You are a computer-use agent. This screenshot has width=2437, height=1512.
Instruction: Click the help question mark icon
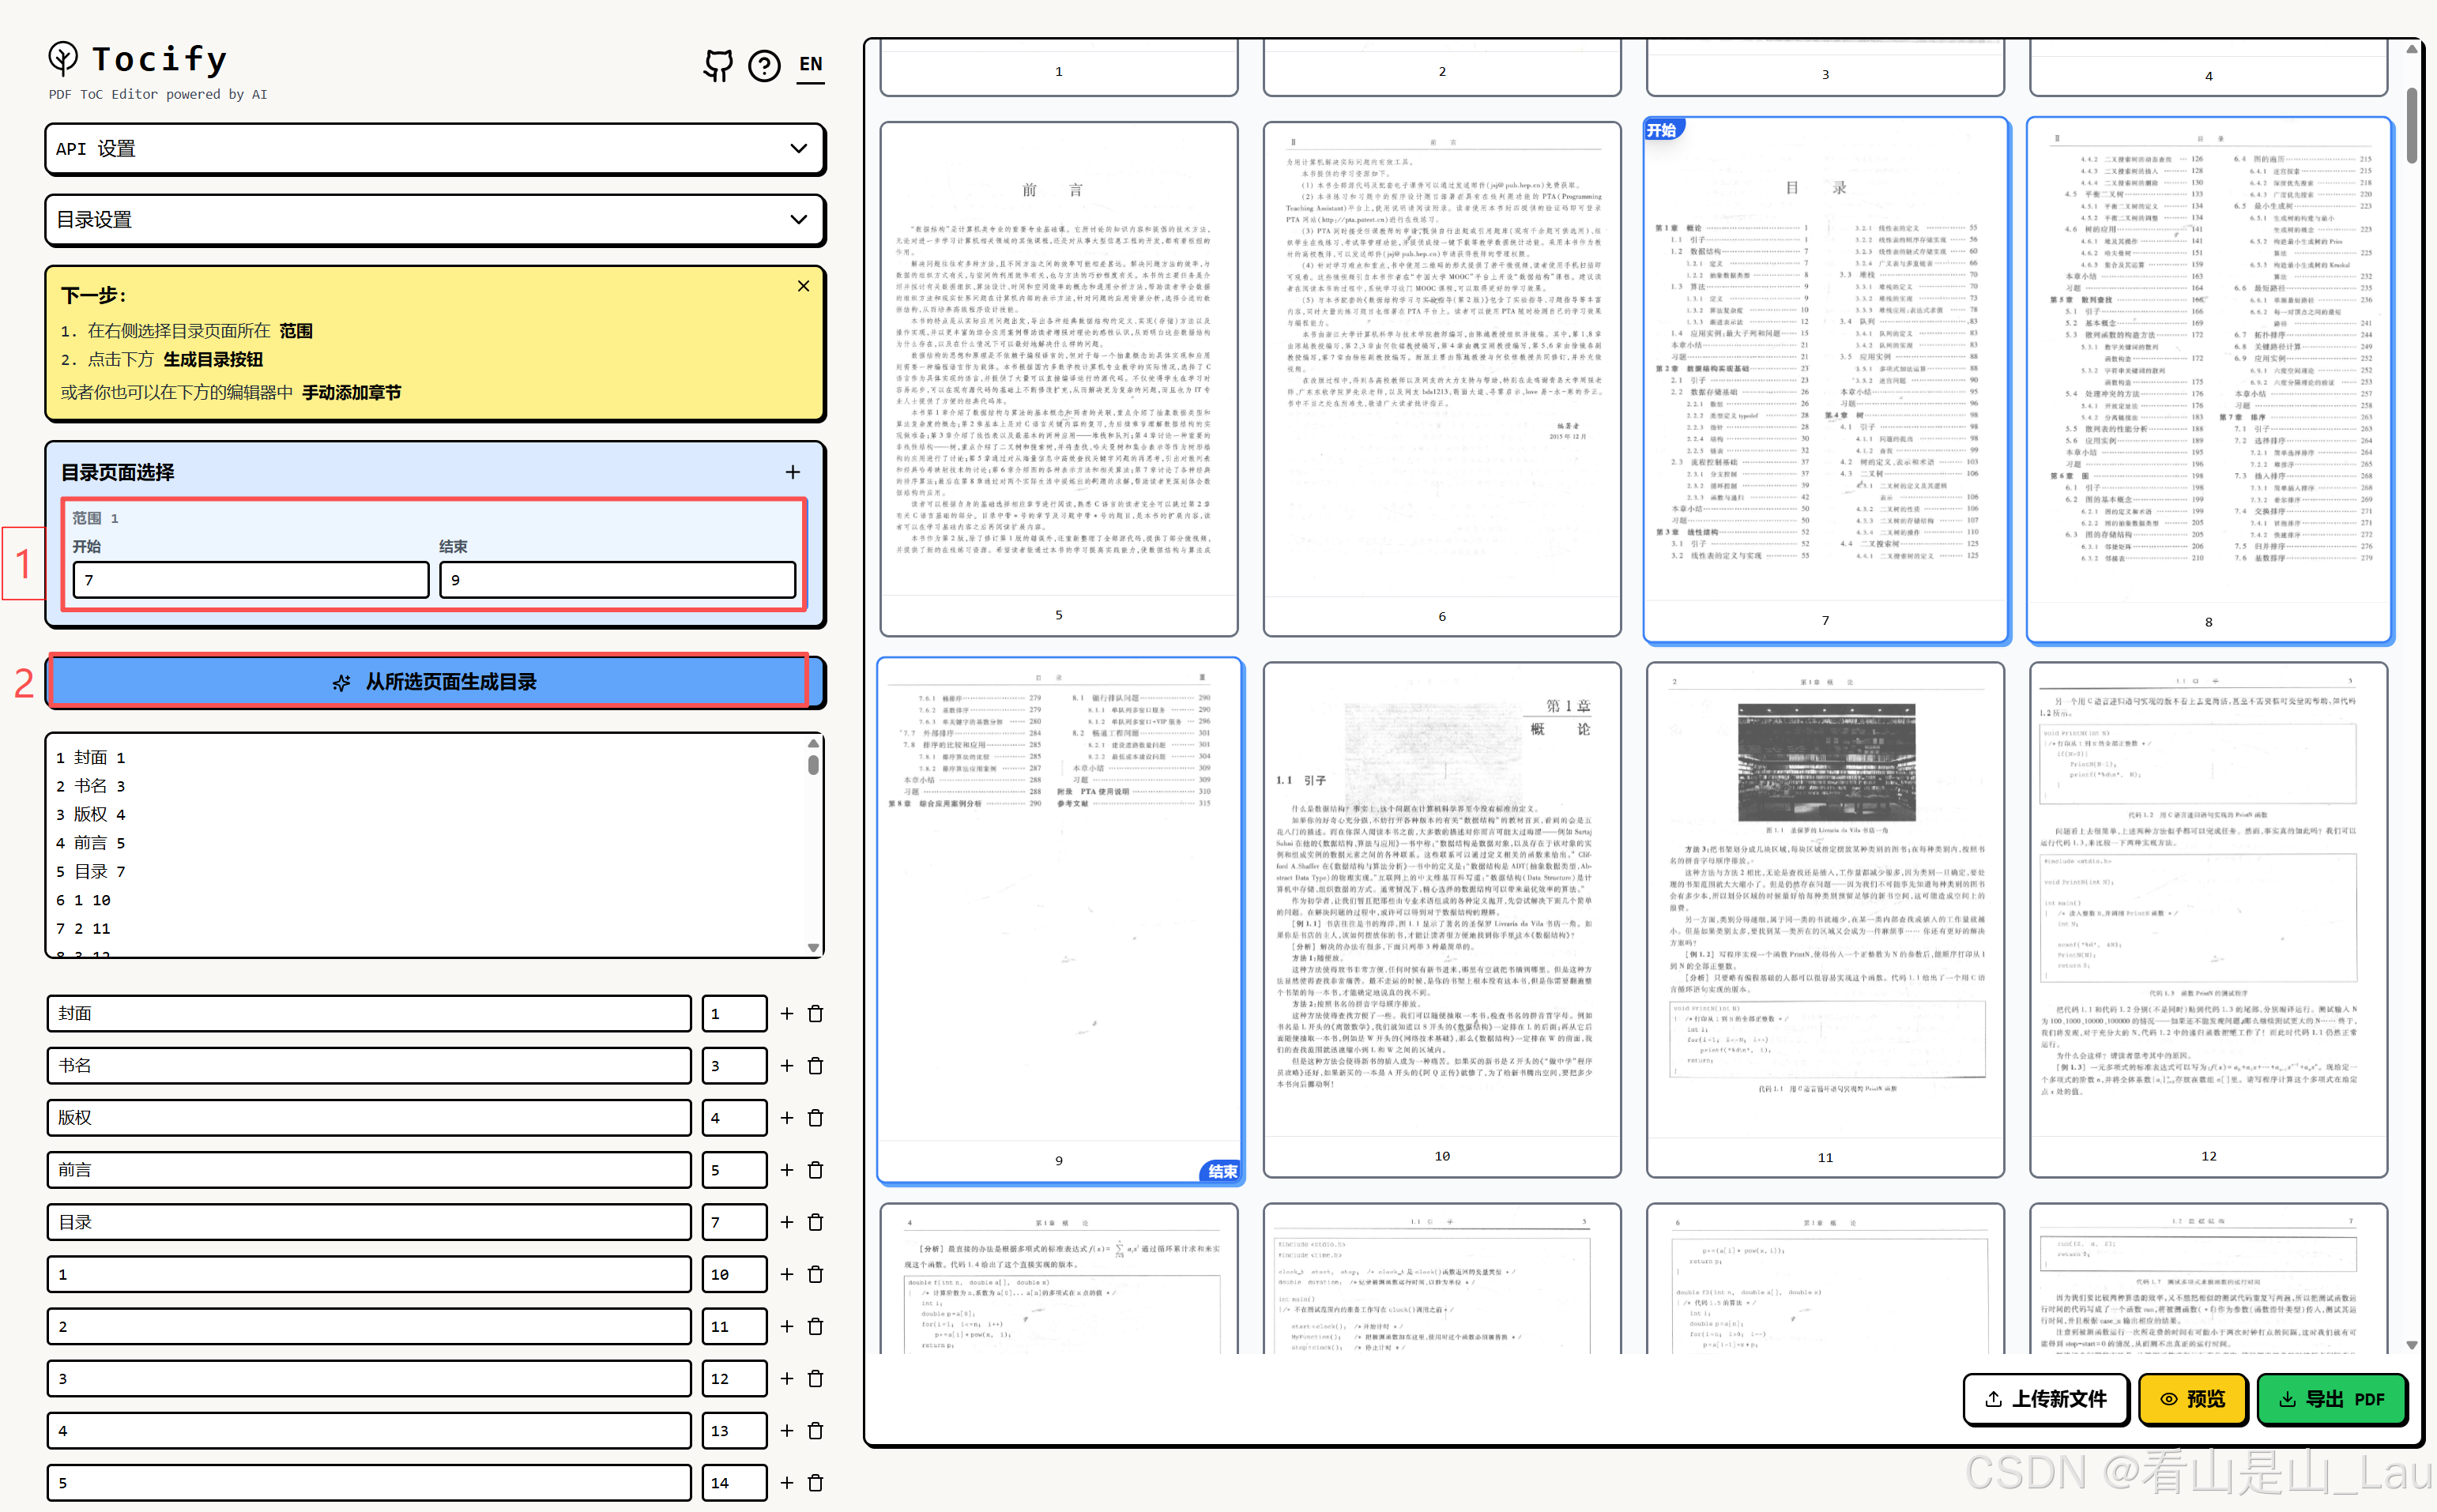click(764, 66)
